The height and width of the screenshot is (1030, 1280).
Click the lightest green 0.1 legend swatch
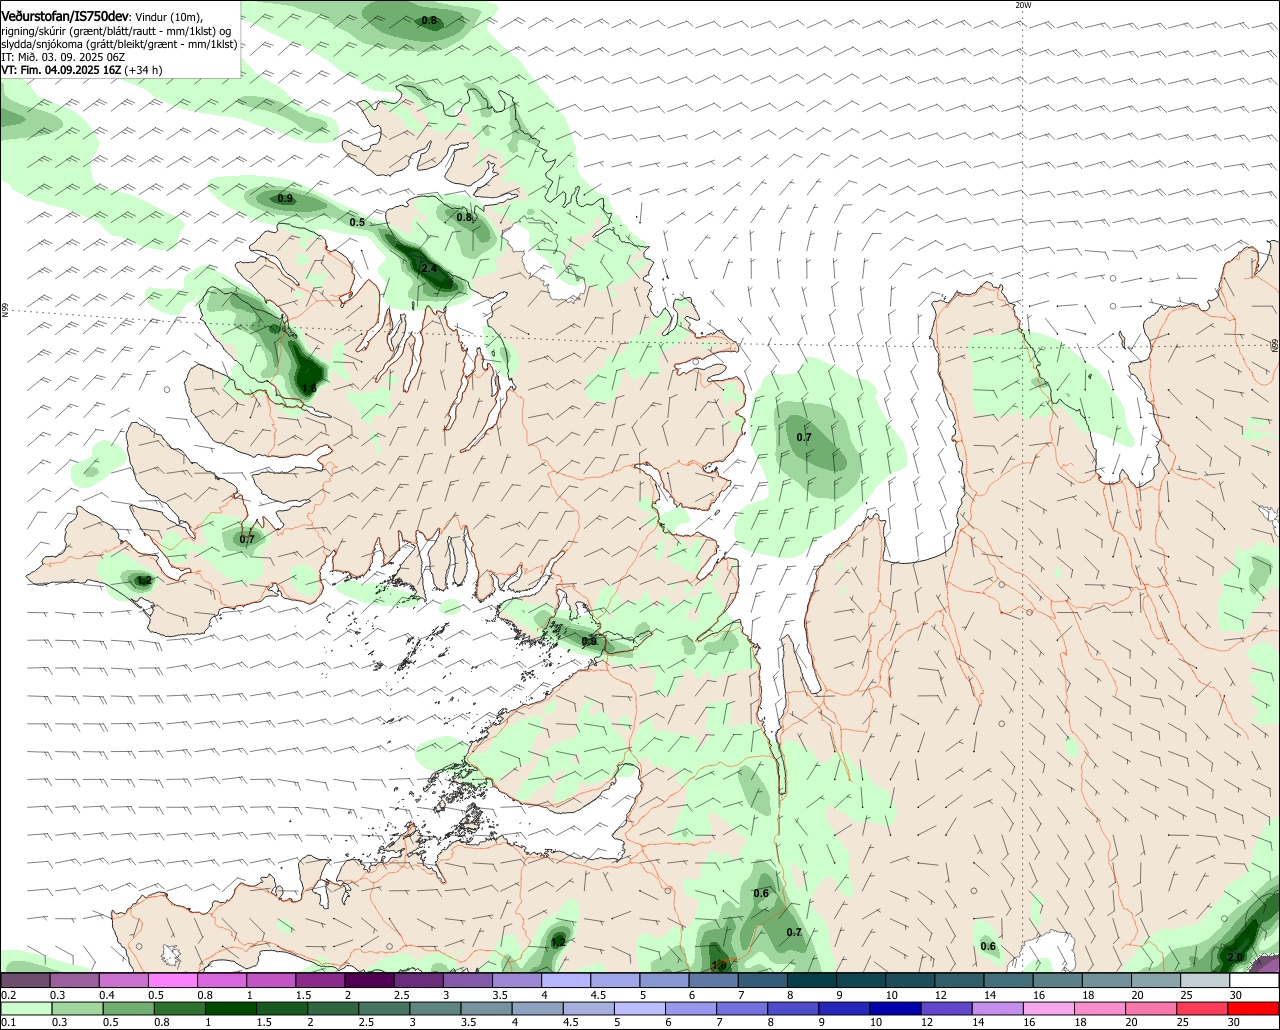pos(25,1009)
